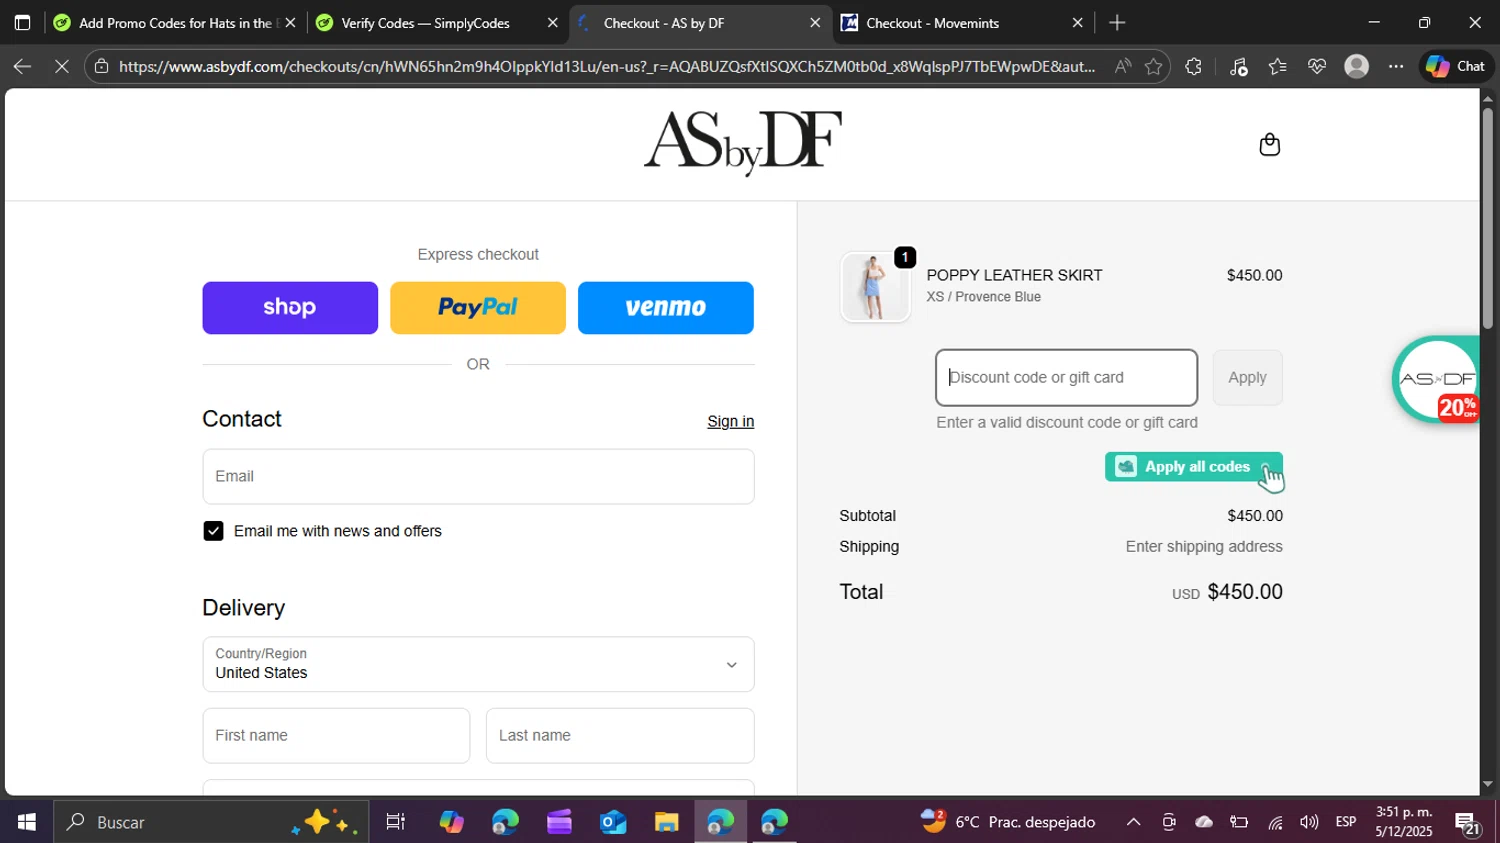Pay with Shop Pay button

(290, 308)
